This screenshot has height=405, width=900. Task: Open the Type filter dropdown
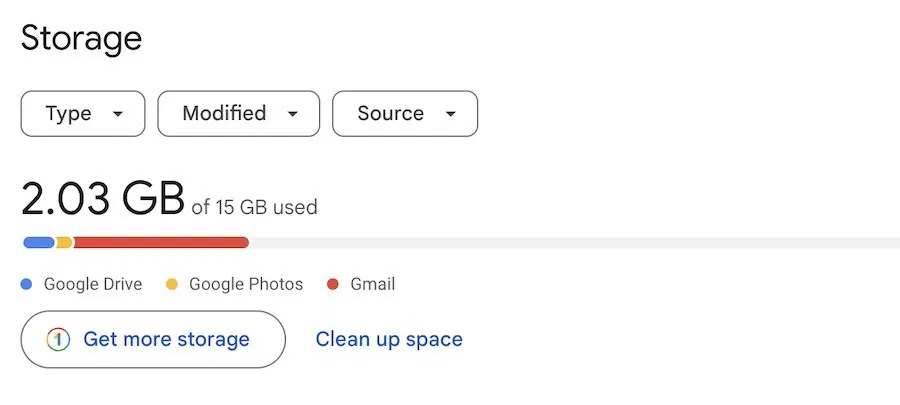point(83,114)
